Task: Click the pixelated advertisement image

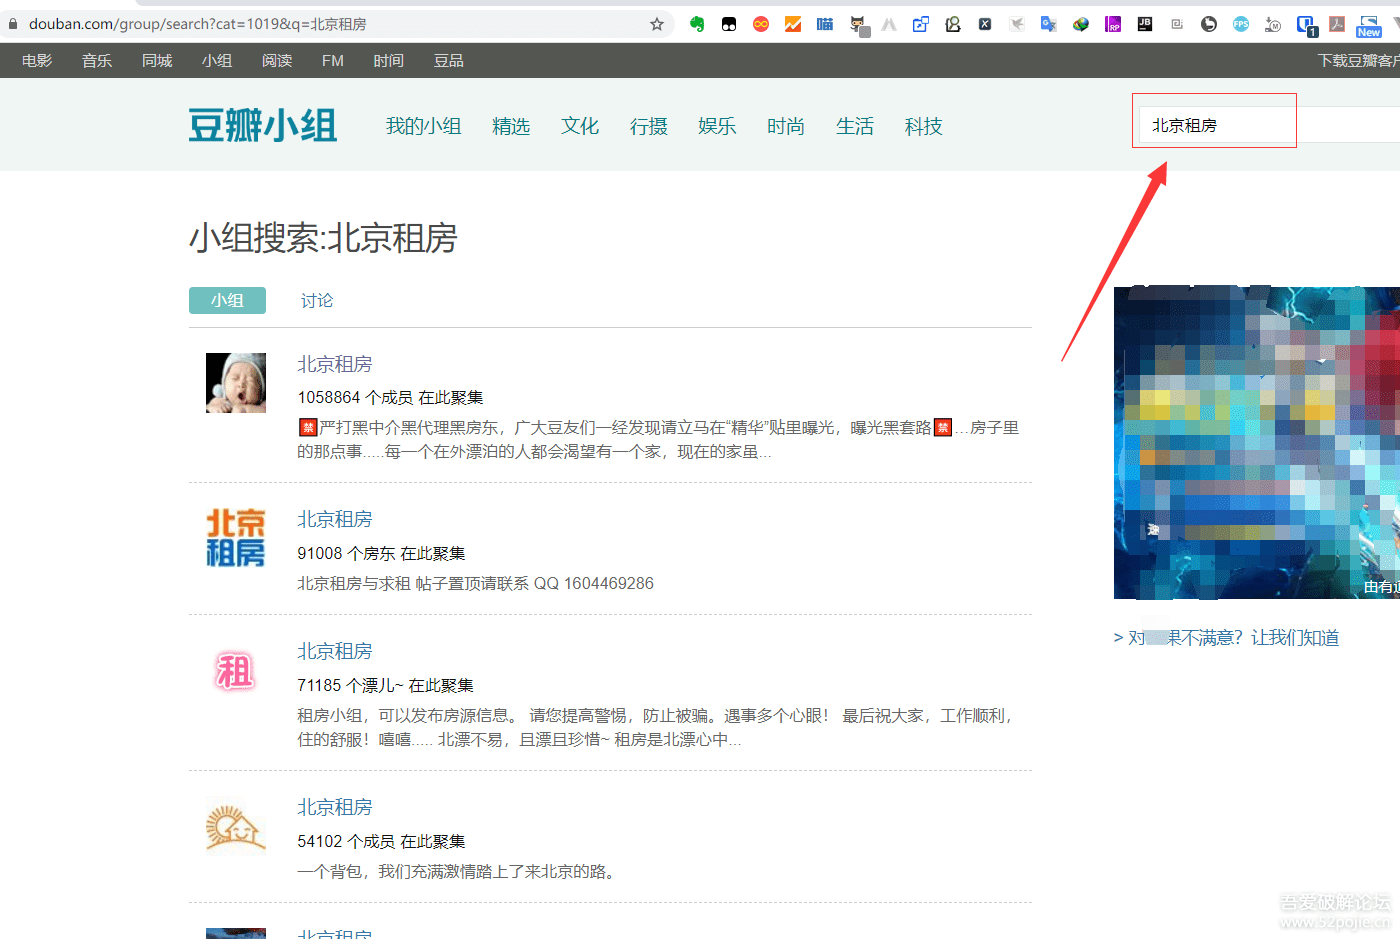Action: [1257, 443]
